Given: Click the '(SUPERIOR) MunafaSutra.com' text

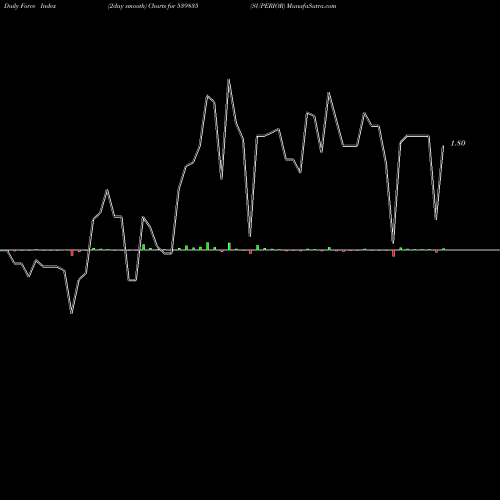Looking at the screenshot, I should tap(293, 6).
